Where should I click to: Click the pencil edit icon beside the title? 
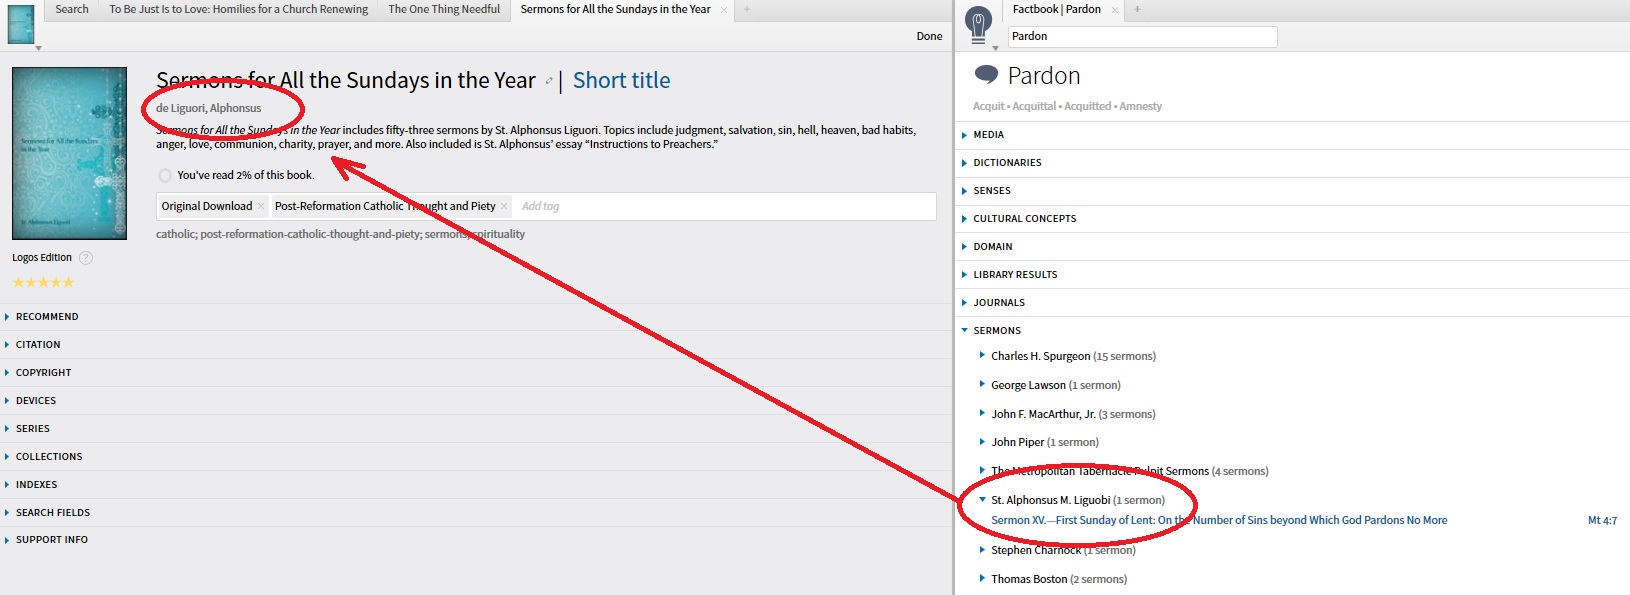pyautogui.click(x=549, y=82)
